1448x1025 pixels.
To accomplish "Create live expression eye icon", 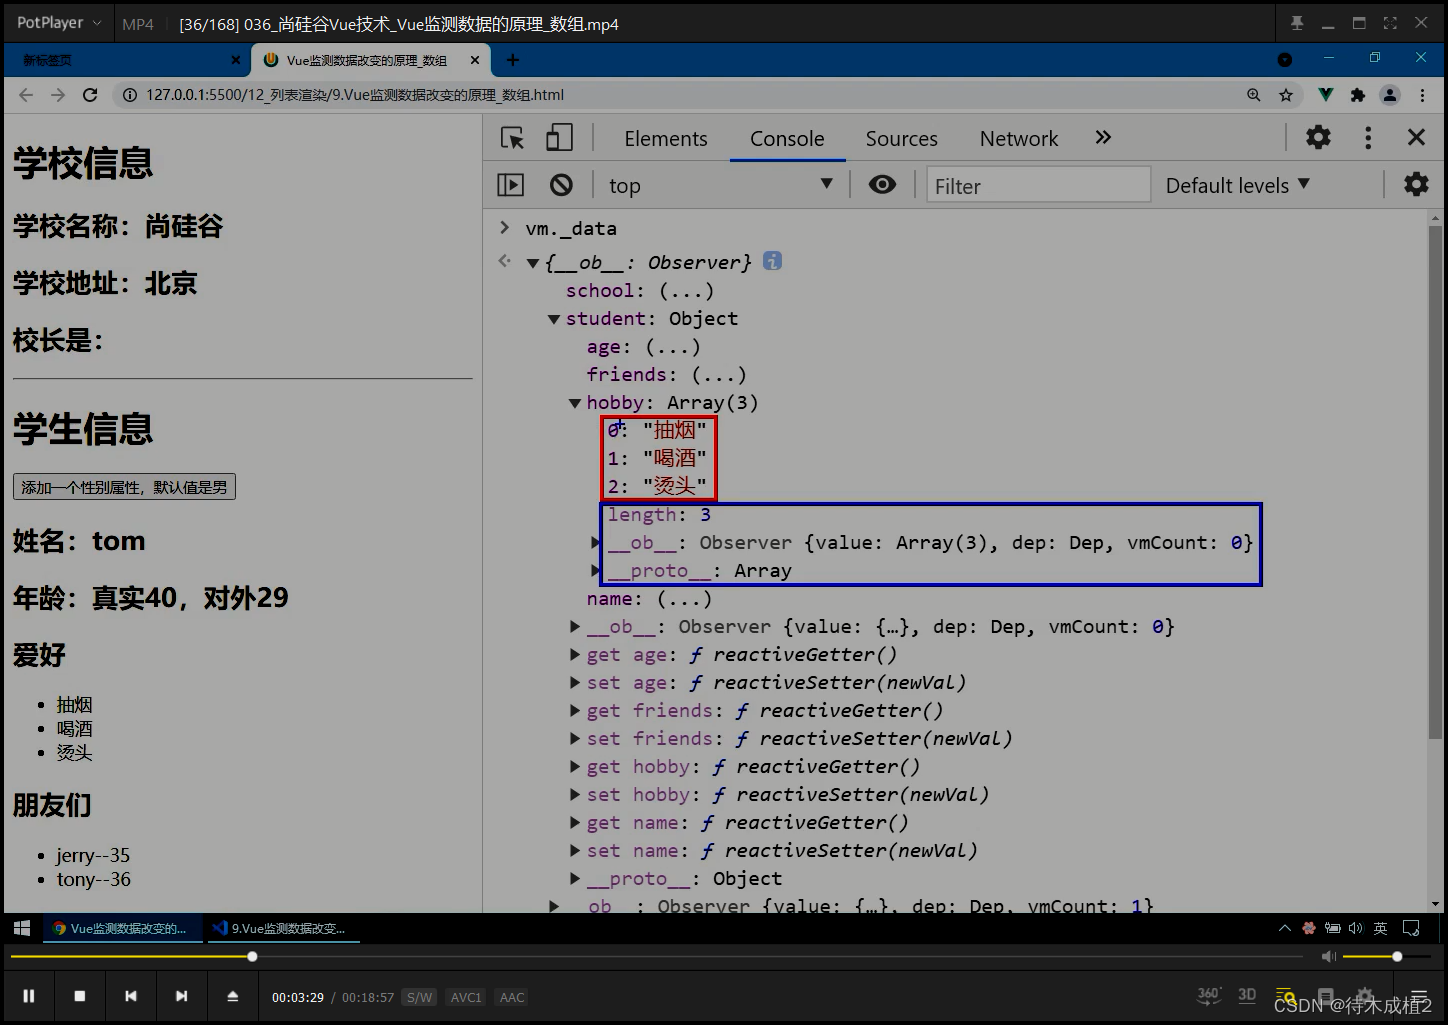I will 882,185.
